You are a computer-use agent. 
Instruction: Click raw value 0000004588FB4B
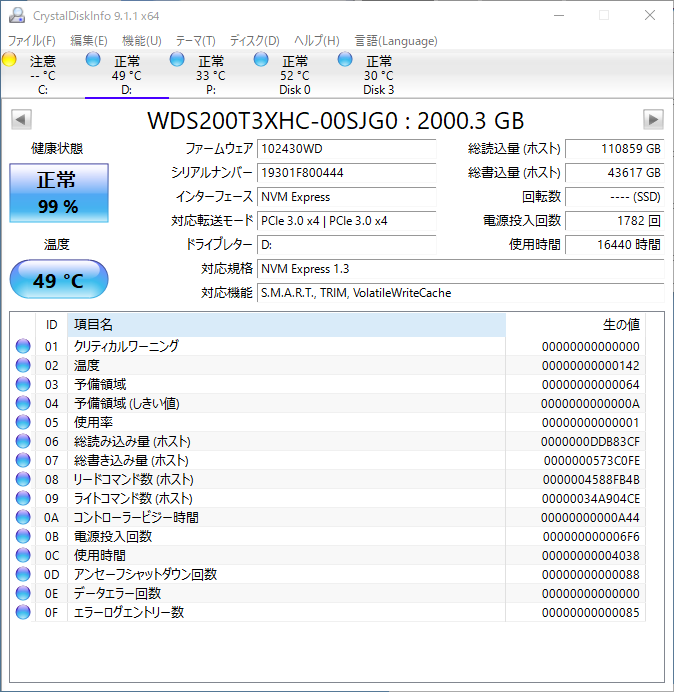pyautogui.click(x=591, y=479)
